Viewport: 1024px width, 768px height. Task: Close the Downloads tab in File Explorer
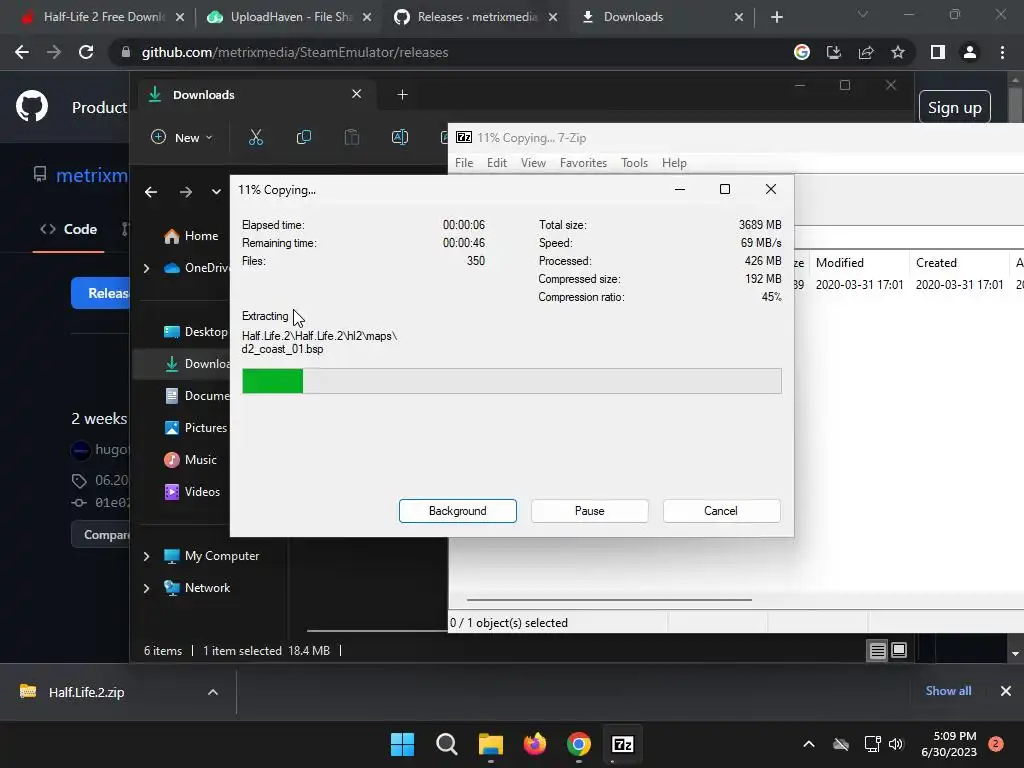[x=357, y=94]
